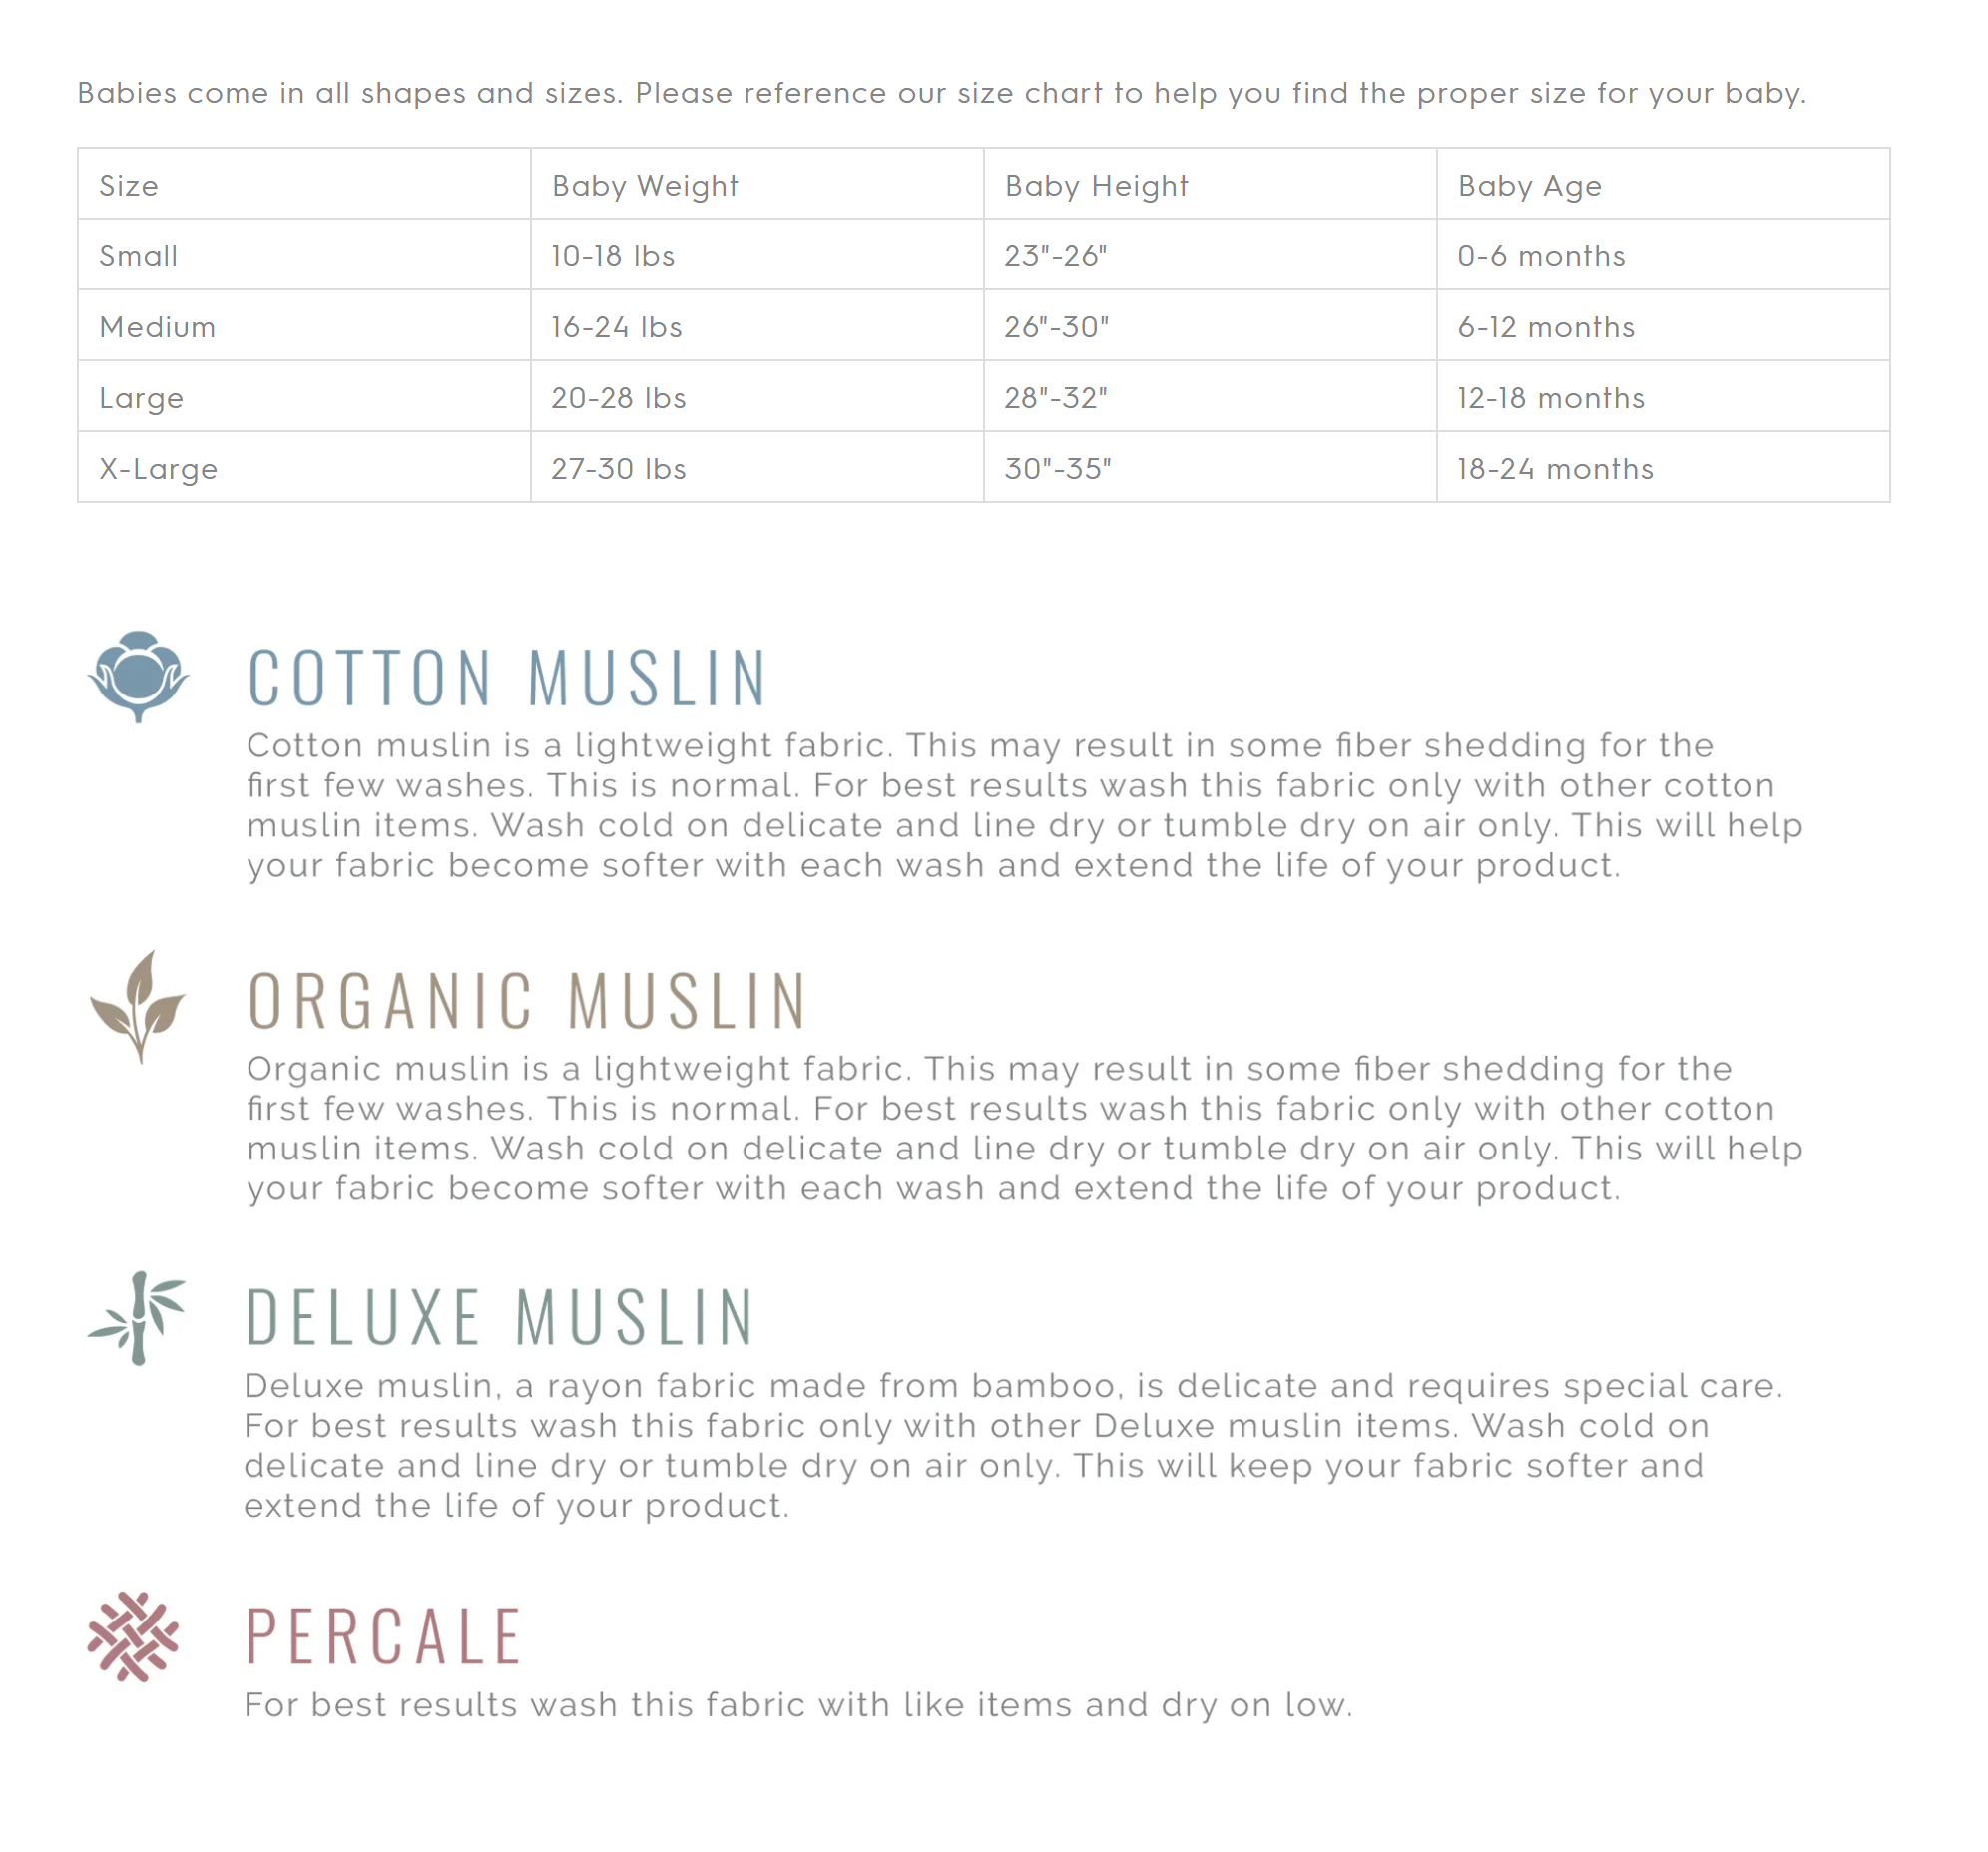Click the 27-30 lbs weight cell
This screenshot has width=1988, height=1852.
tap(619, 470)
